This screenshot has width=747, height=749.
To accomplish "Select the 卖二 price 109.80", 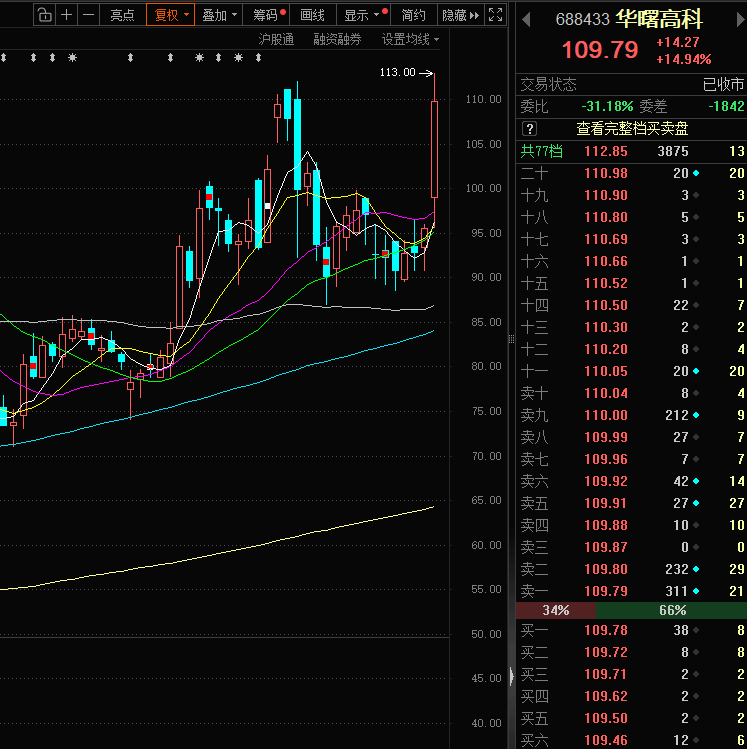I will tap(606, 569).
